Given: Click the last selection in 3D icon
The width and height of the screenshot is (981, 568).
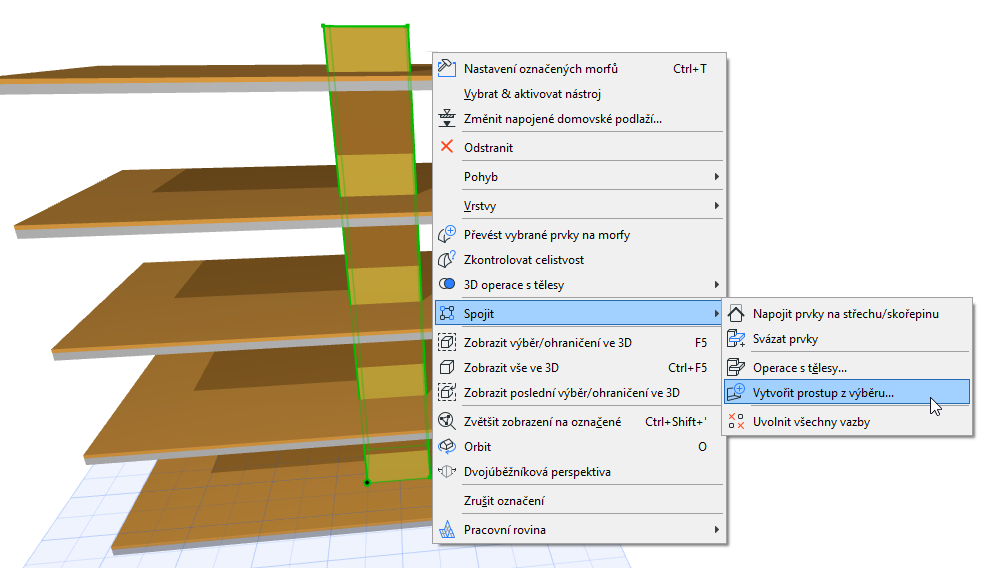Looking at the screenshot, I should (447, 392).
